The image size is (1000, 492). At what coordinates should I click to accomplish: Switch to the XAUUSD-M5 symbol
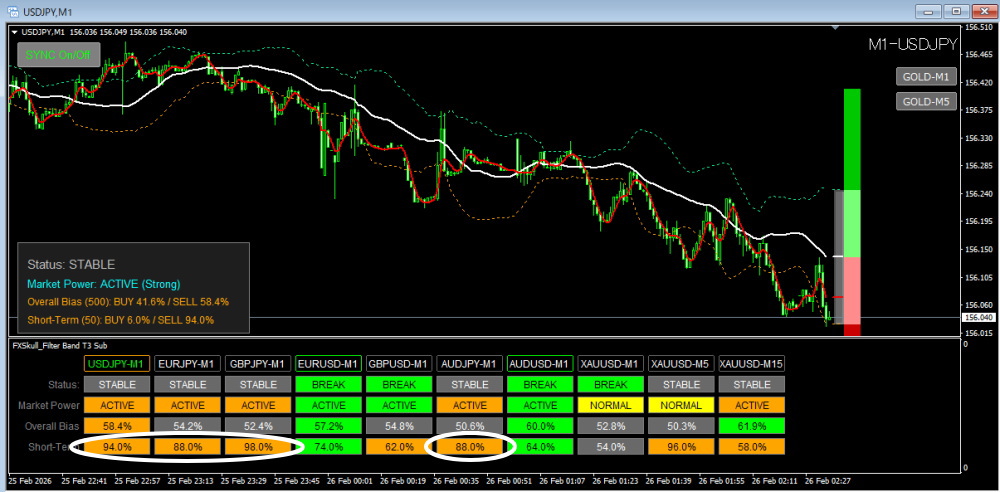[681, 363]
